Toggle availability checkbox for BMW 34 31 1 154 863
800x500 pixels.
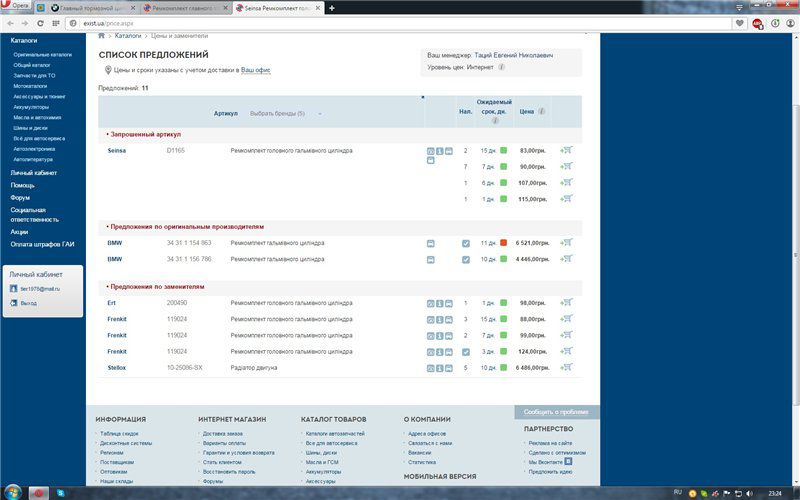coord(465,243)
